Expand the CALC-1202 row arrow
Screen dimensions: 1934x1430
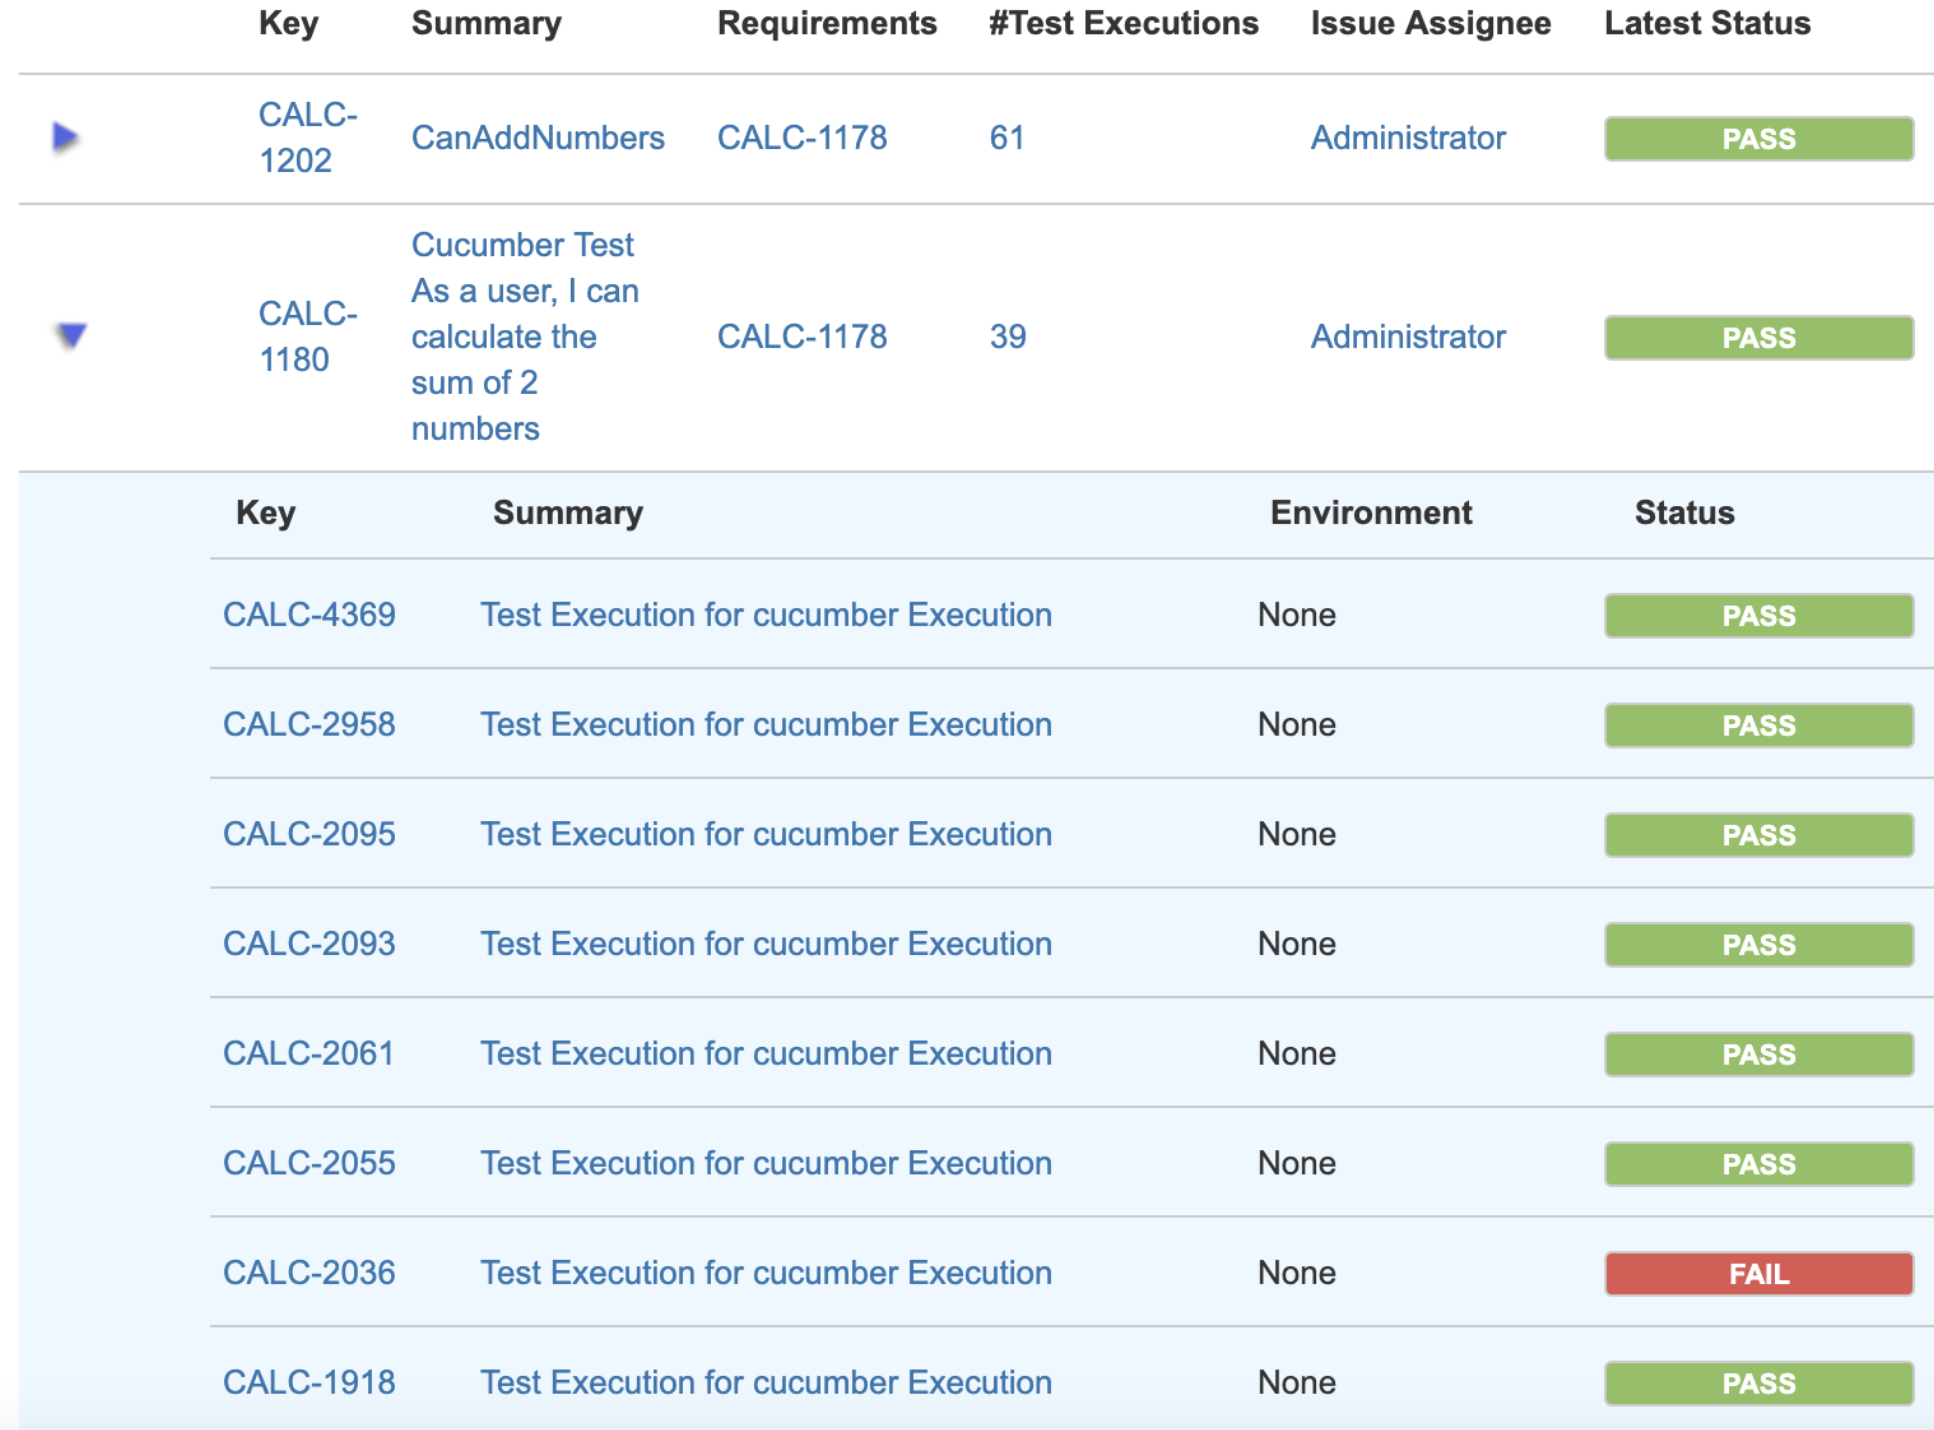pyautogui.click(x=65, y=137)
